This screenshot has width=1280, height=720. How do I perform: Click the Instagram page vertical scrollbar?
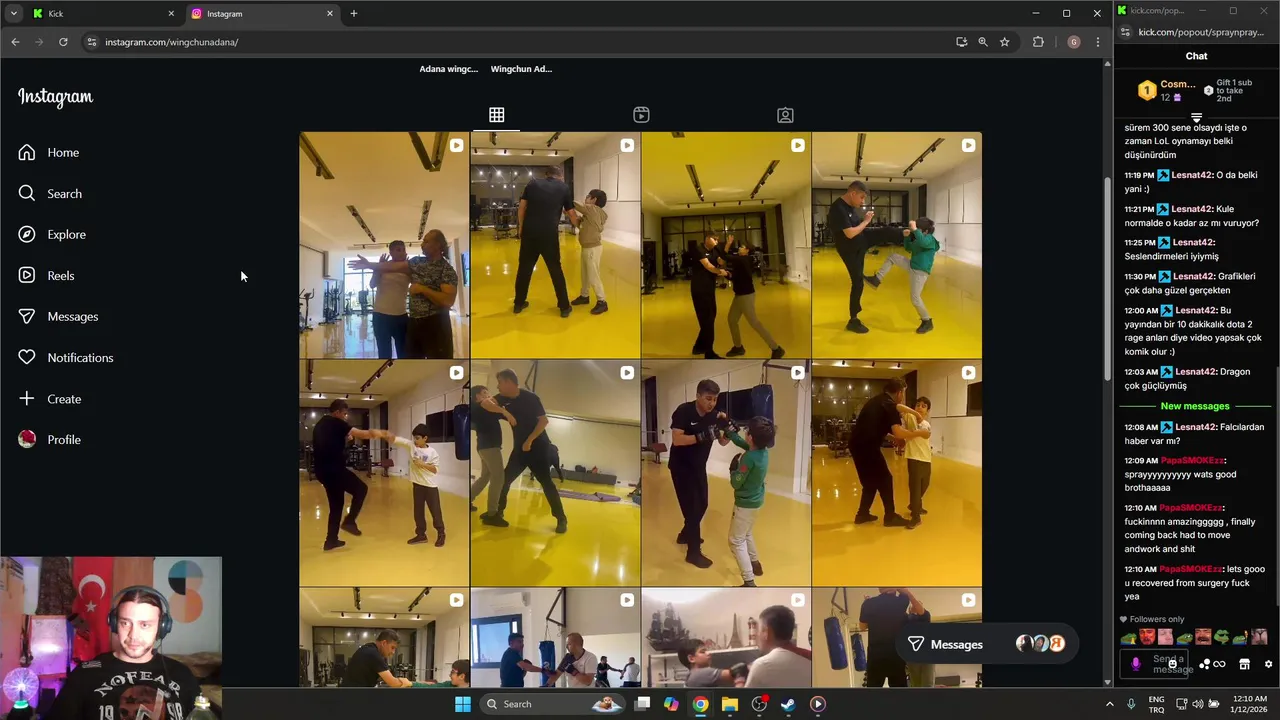point(1107,280)
